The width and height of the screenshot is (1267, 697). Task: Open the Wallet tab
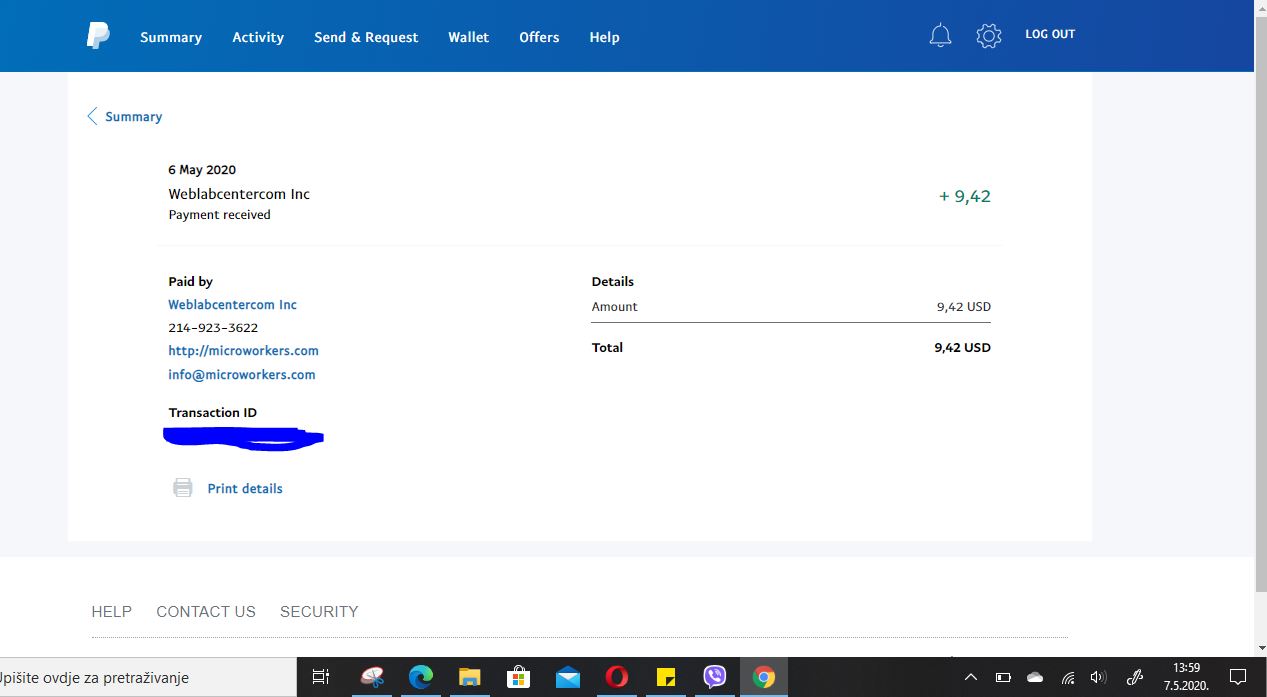pos(469,37)
